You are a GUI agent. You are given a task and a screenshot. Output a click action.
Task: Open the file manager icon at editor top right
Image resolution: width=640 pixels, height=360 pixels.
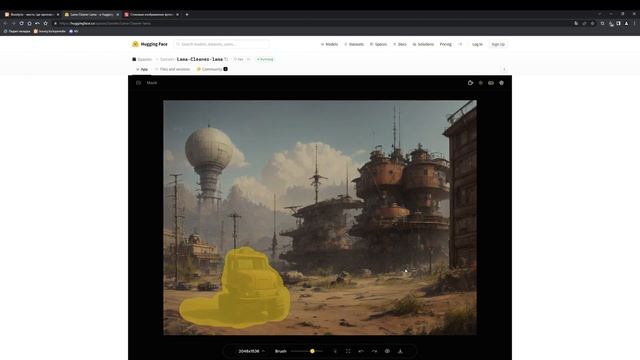click(x=470, y=83)
